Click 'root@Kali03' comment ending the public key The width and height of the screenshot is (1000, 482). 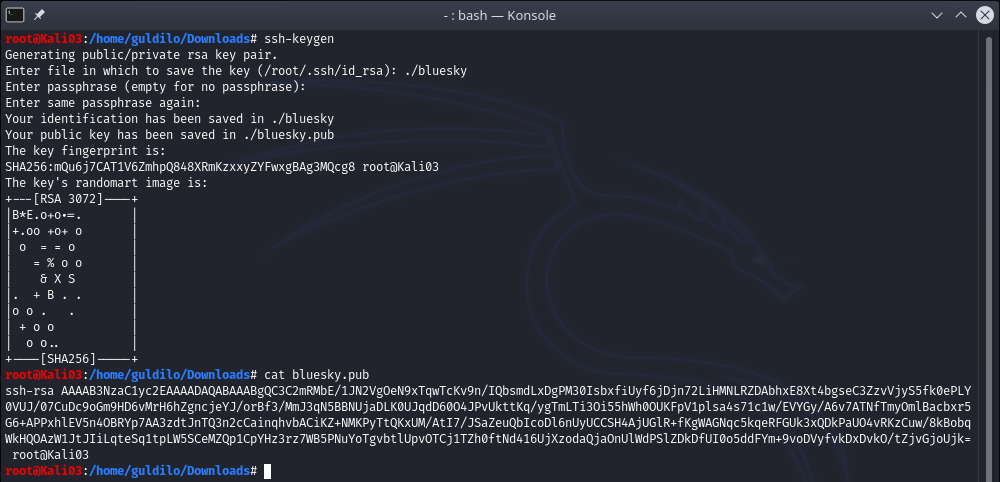pos(50,454)
